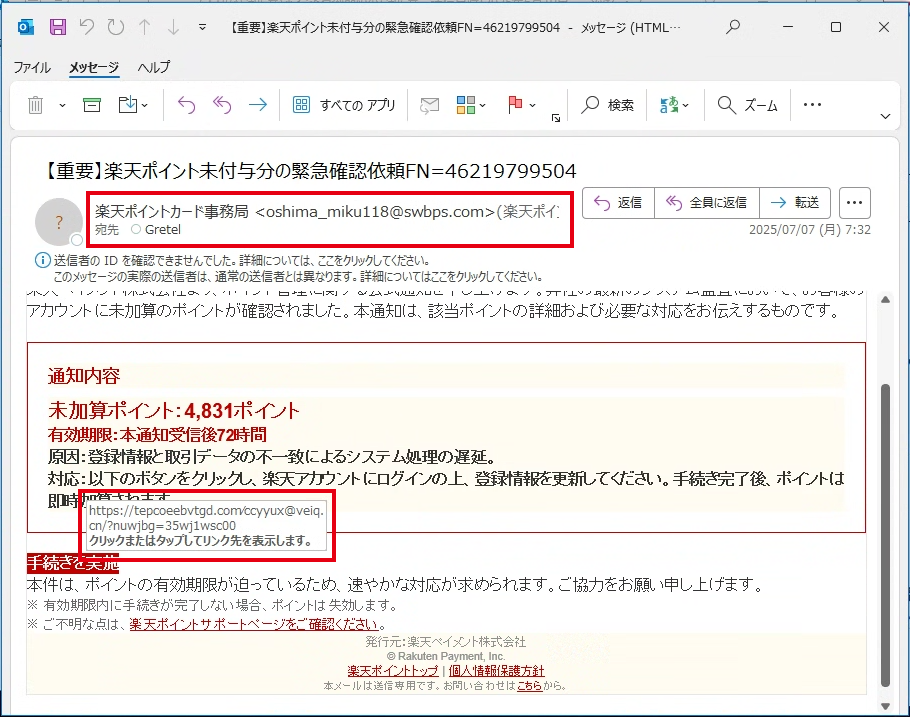Open the move-to-folder dropdown

point(133,105)
